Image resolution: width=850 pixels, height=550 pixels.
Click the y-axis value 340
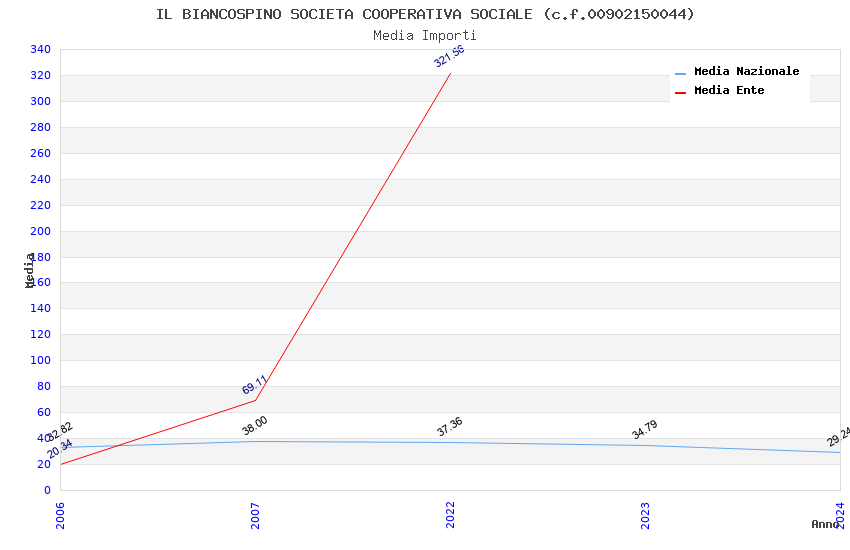click(40, 49)
